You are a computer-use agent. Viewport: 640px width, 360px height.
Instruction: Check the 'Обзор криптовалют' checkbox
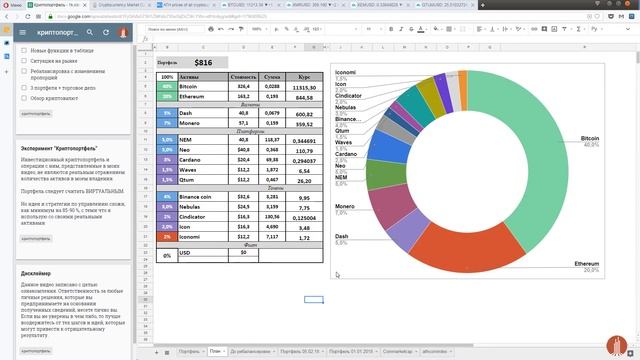pos(24,98)
